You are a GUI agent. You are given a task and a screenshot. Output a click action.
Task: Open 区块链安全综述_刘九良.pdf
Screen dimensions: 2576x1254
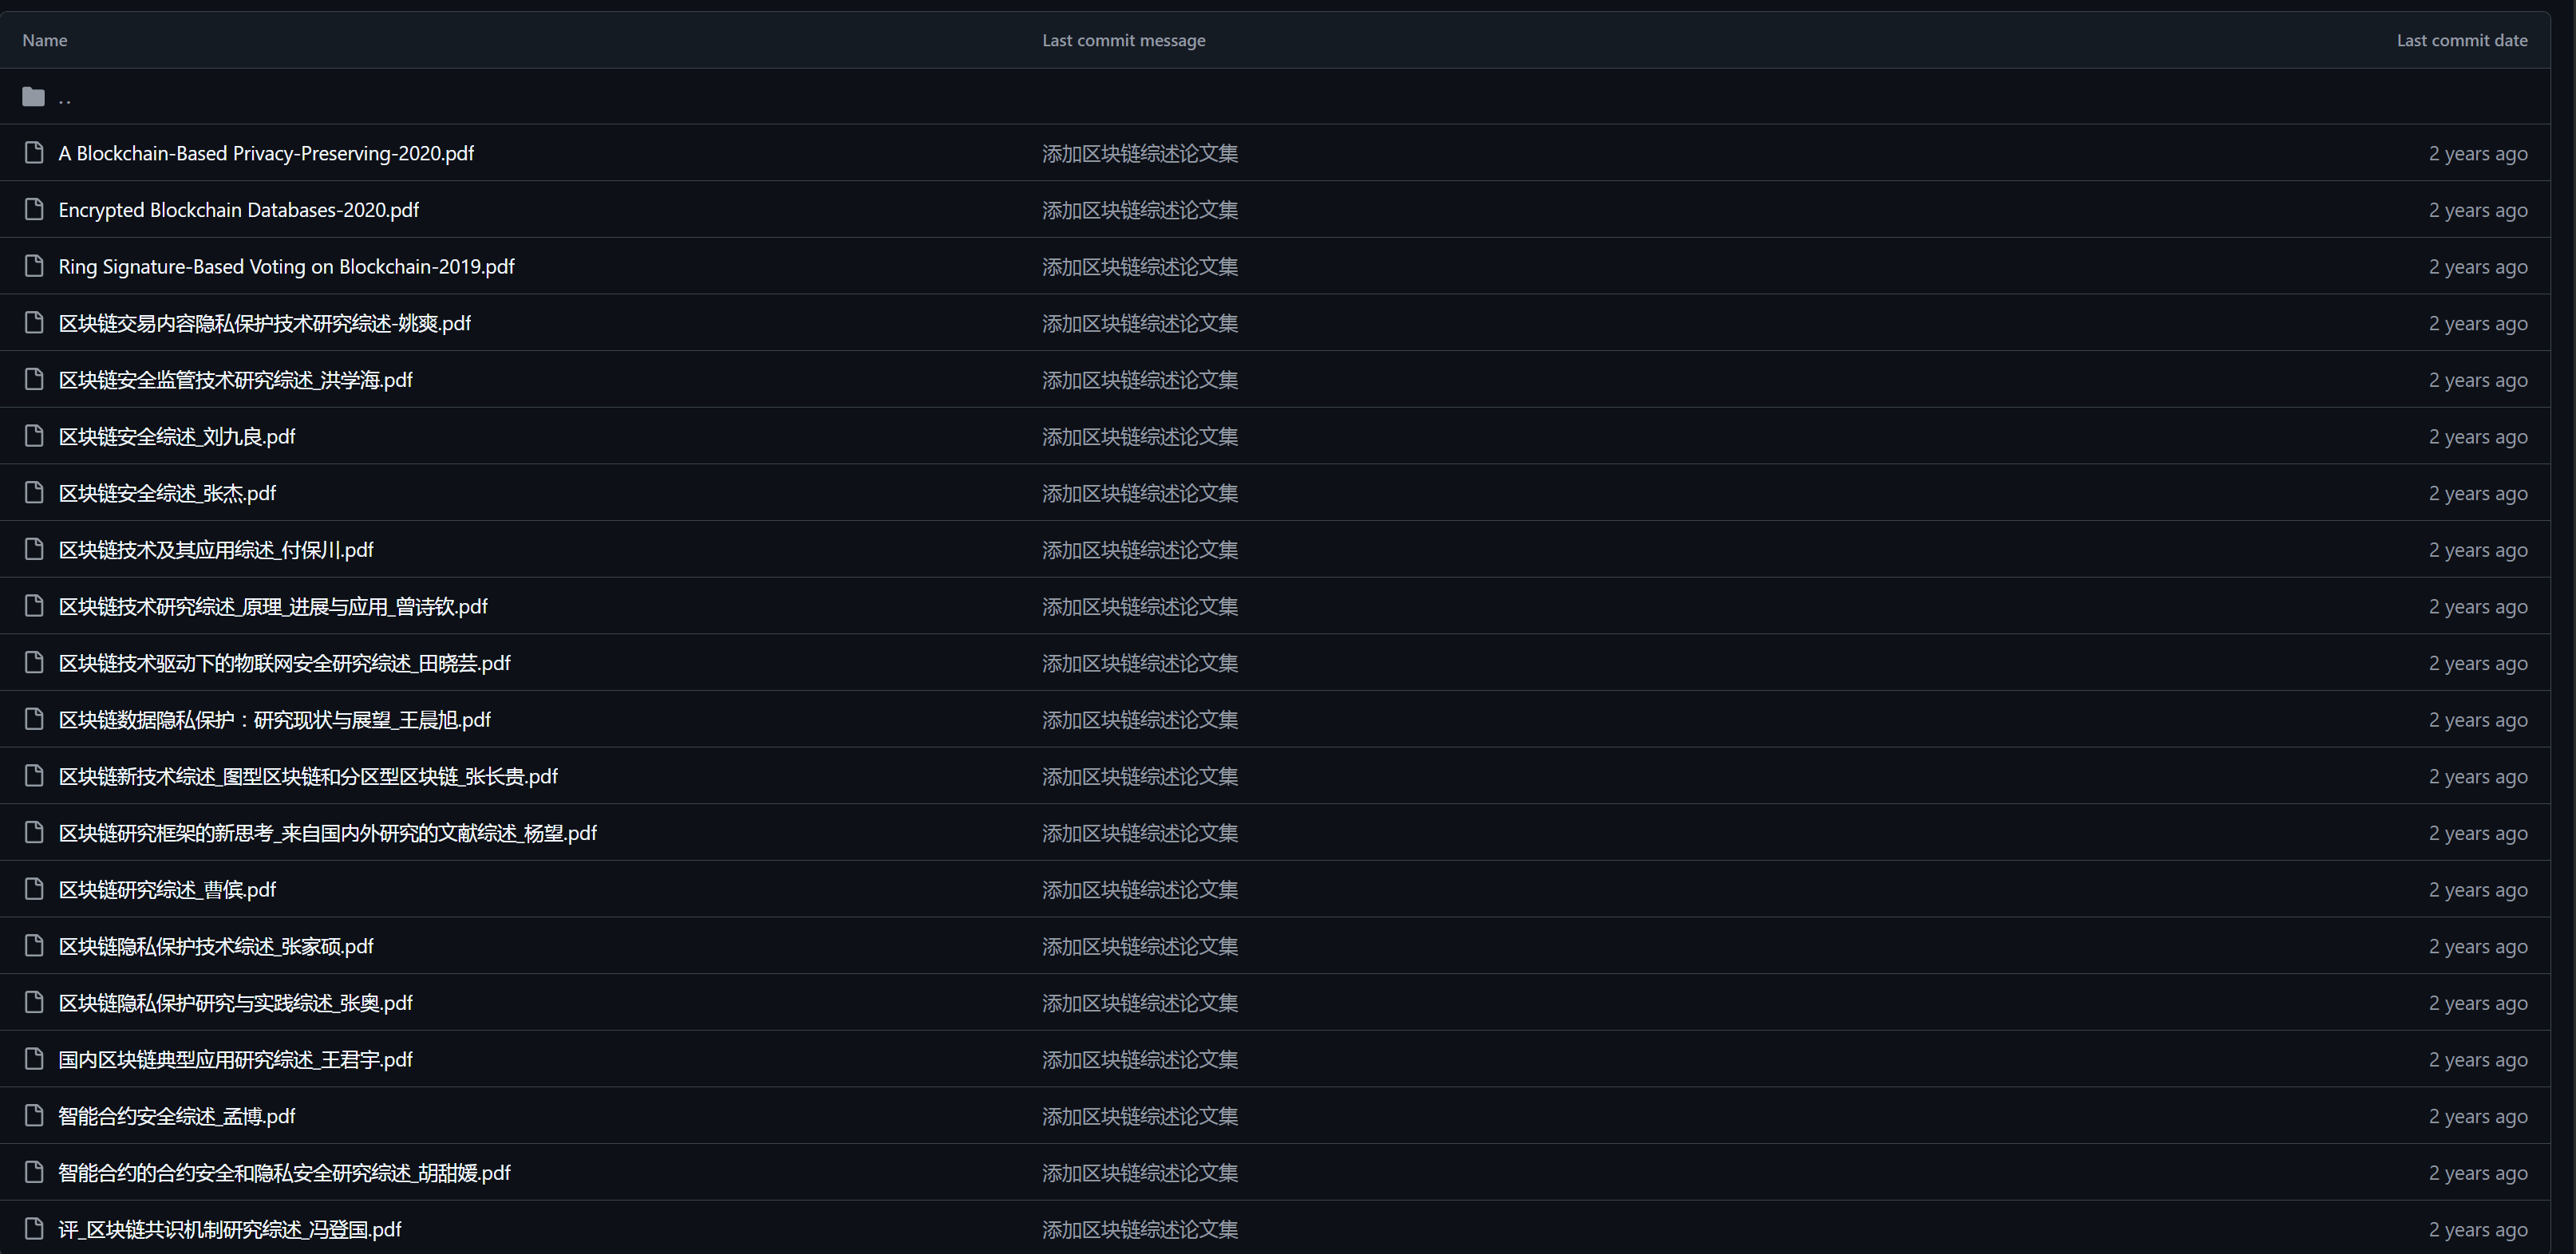(x=177, y=437)
